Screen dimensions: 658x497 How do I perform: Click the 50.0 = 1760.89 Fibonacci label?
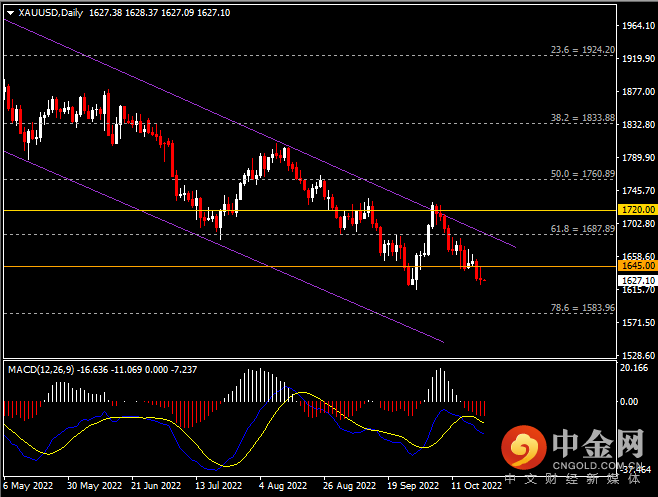click(582, 173)
